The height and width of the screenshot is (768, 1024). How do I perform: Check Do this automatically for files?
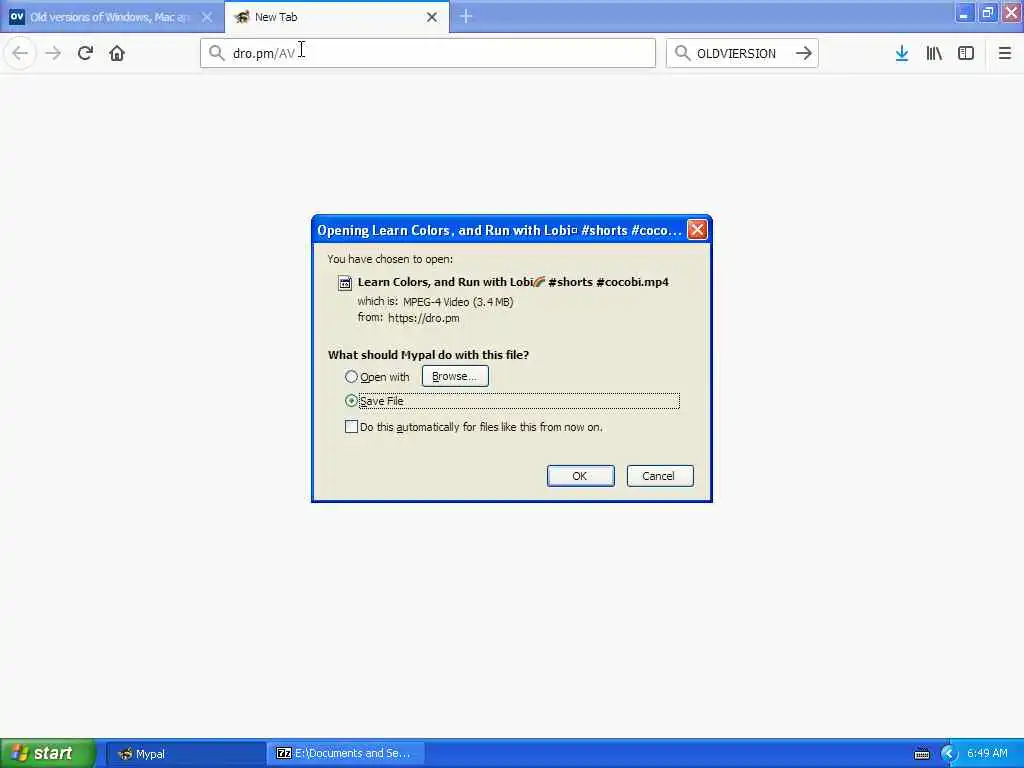(351, 426)
